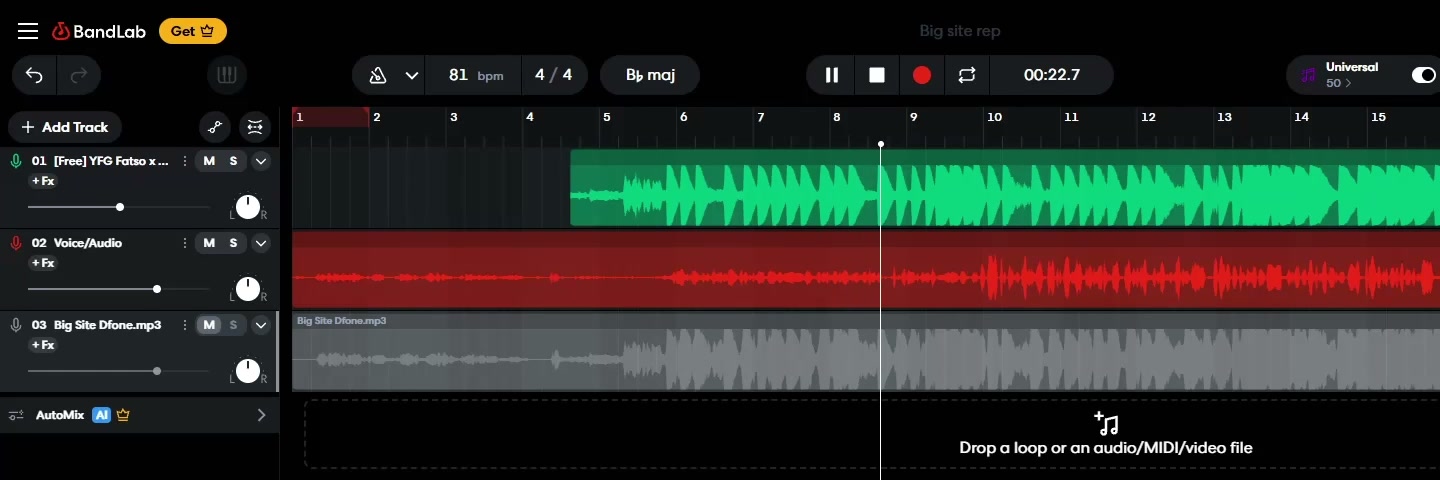
Task: Start recording with the red button
Action: coord(922,75)
